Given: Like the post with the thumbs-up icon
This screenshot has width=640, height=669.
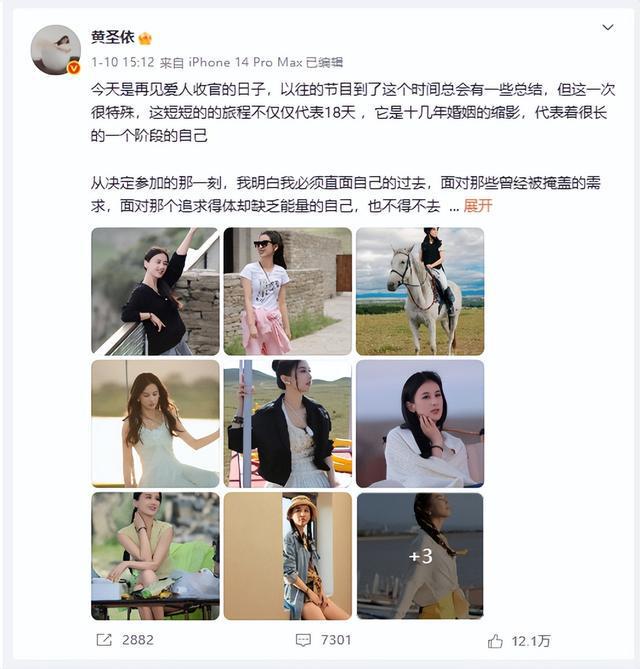Looking at the screenshot, I should [495, 640].
